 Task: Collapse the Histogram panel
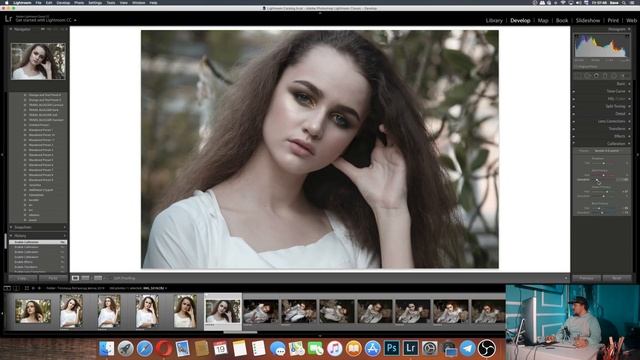tap(629, 29)
